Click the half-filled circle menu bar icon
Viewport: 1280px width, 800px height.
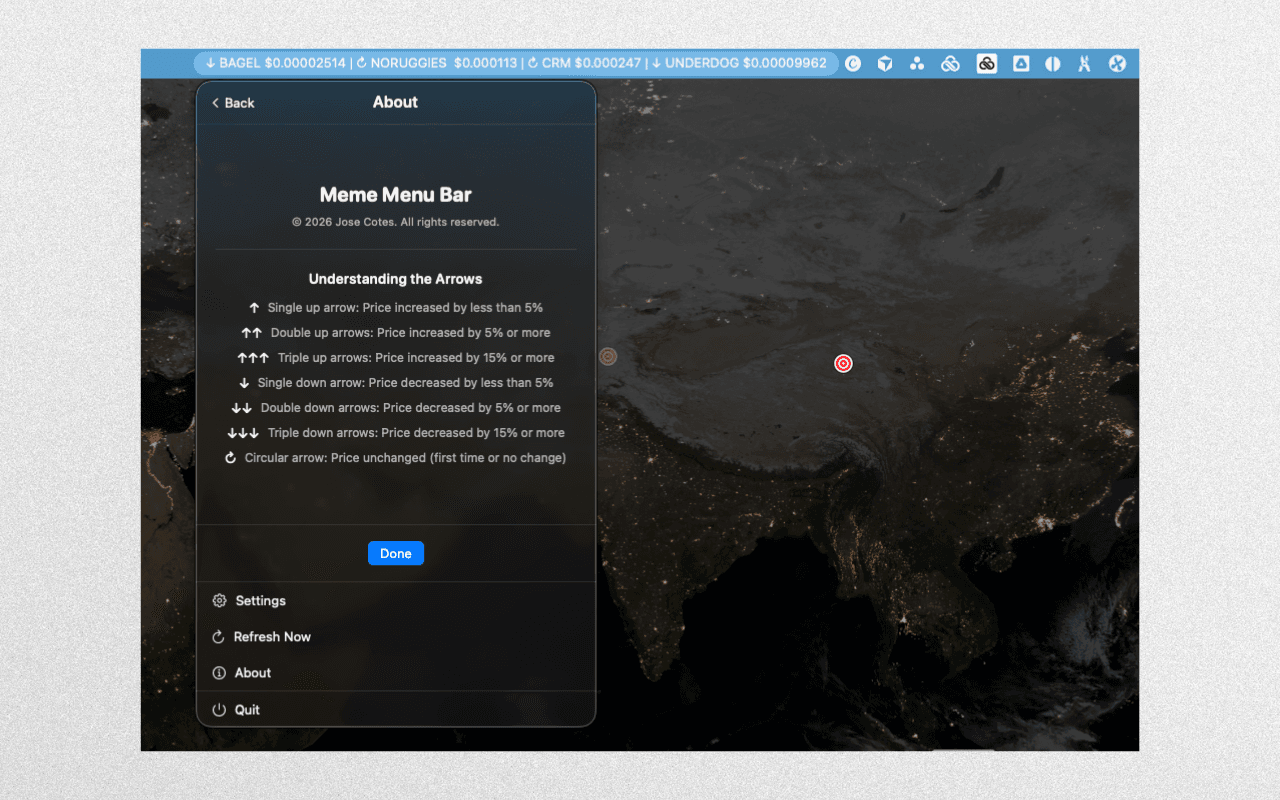(x=1052, y=63)
